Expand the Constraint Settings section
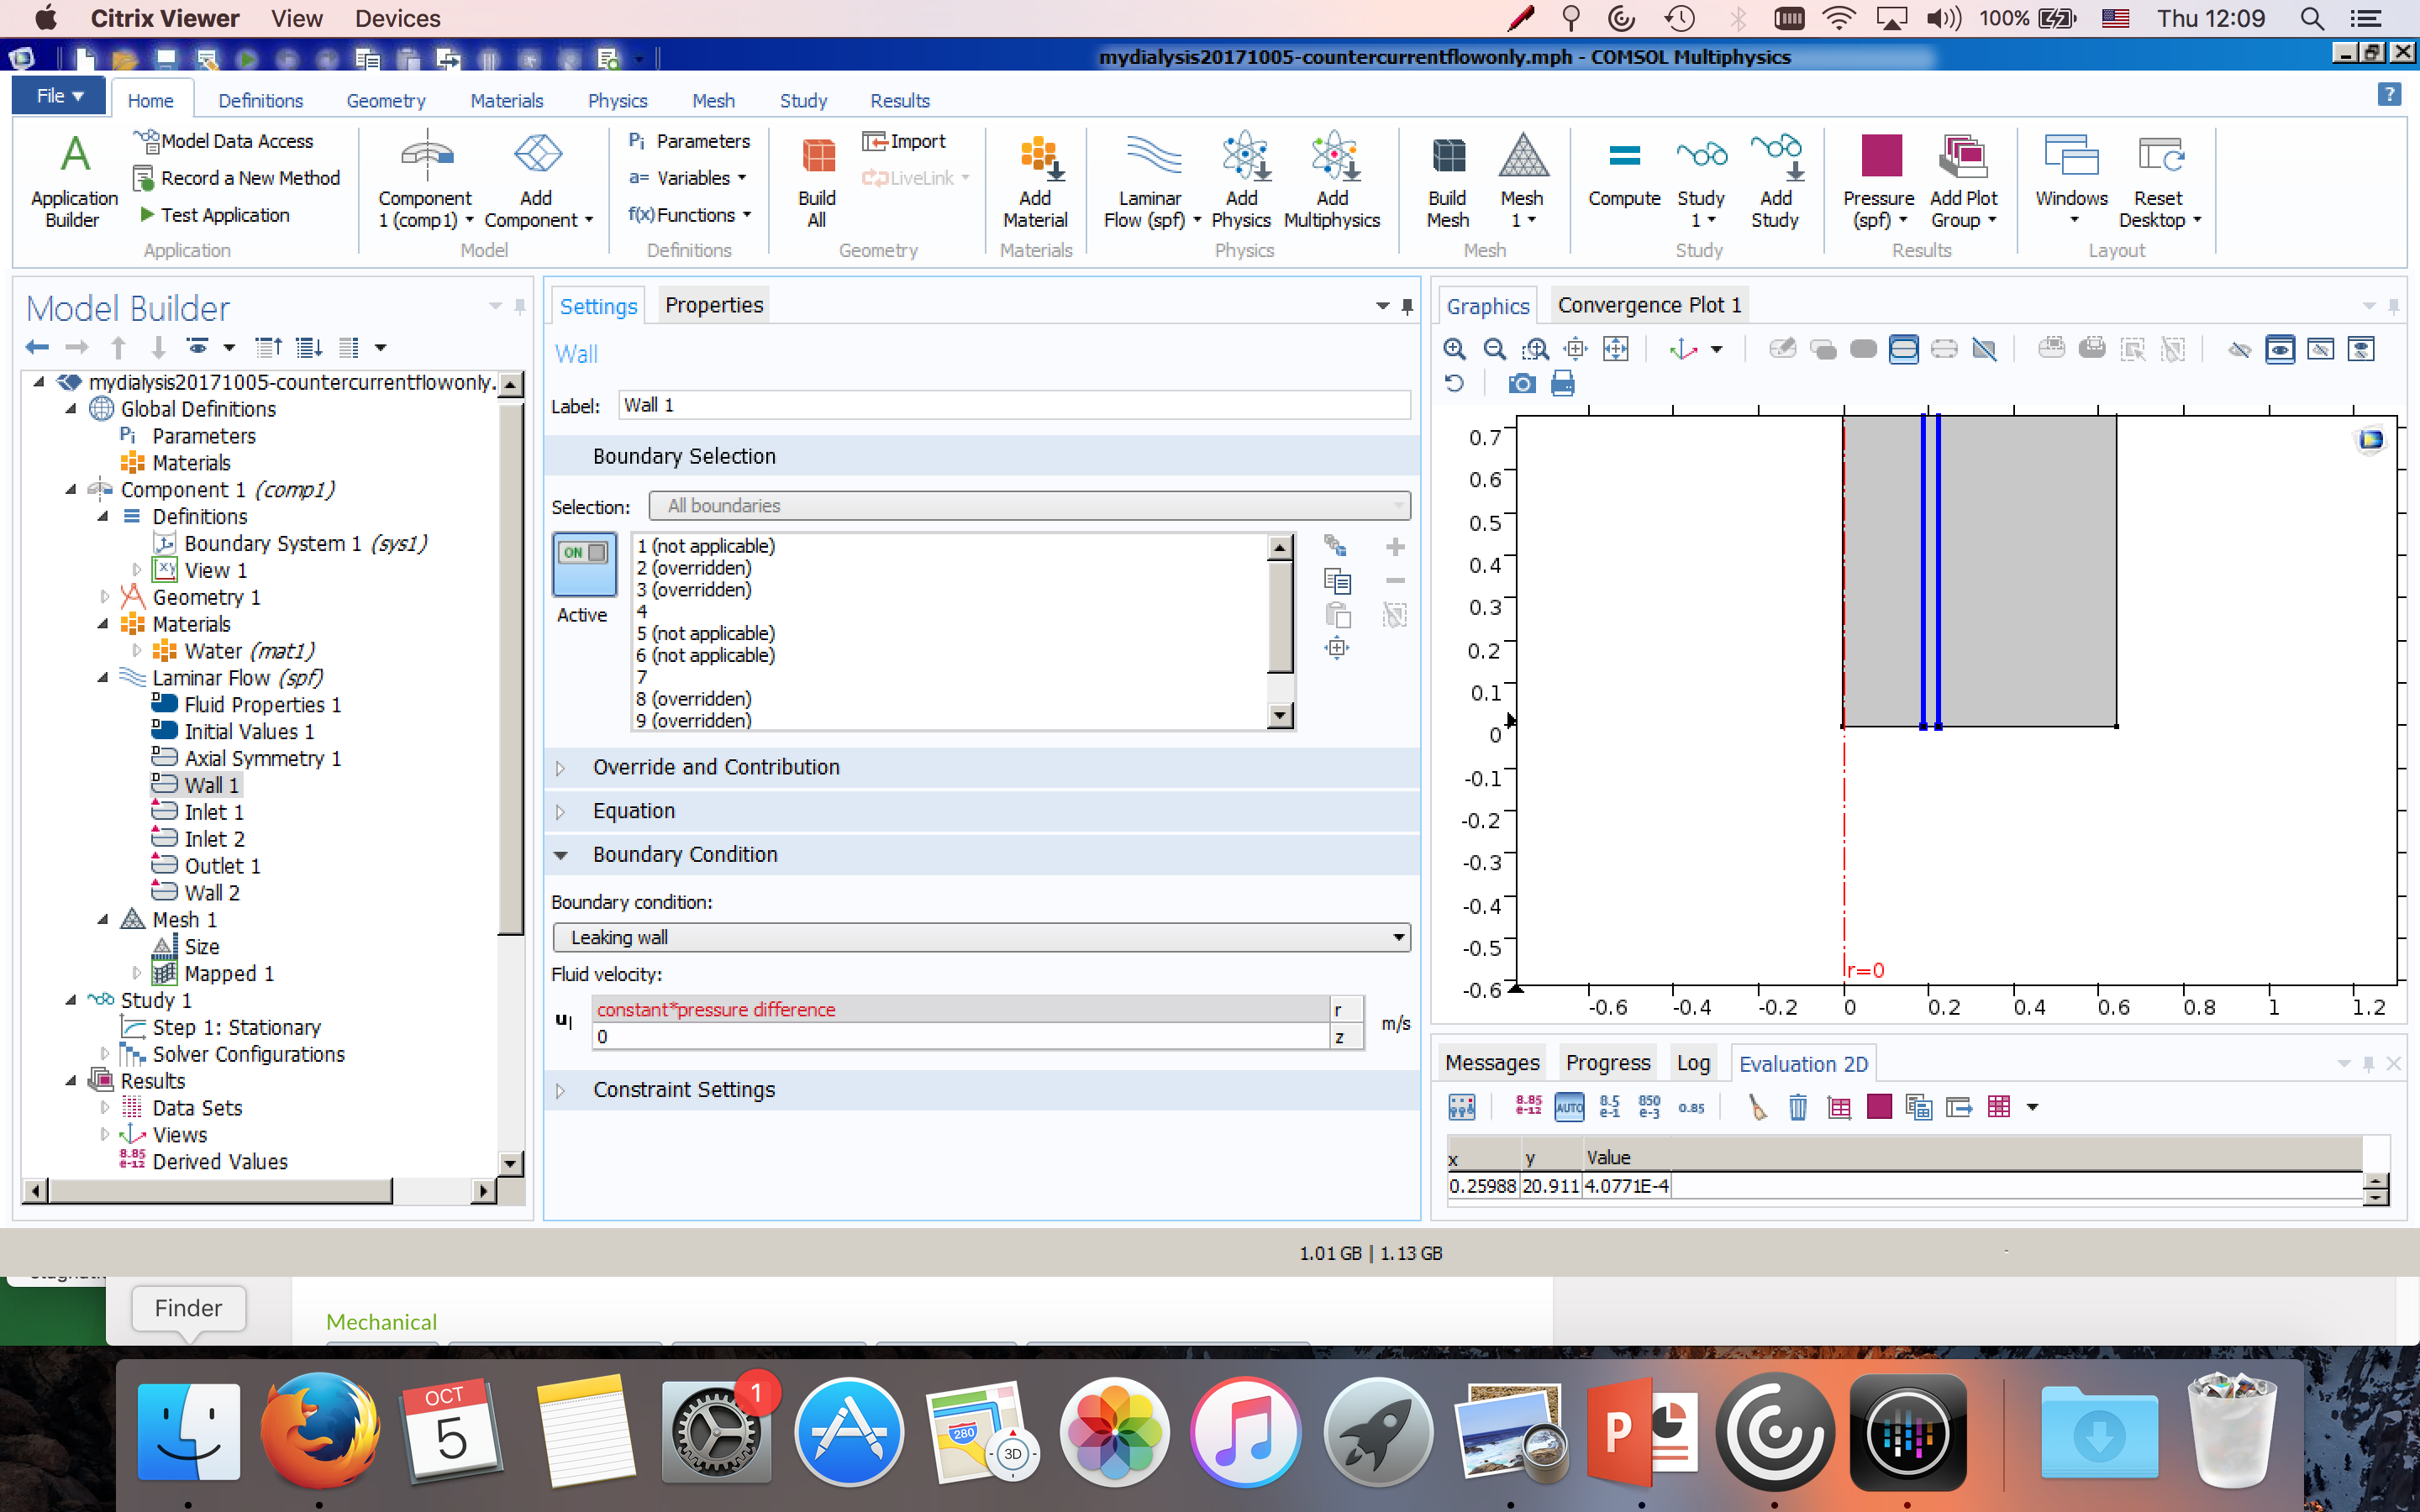Image resolution: width=2420 pixels, height=1512 pixels. click(683, 1090)
